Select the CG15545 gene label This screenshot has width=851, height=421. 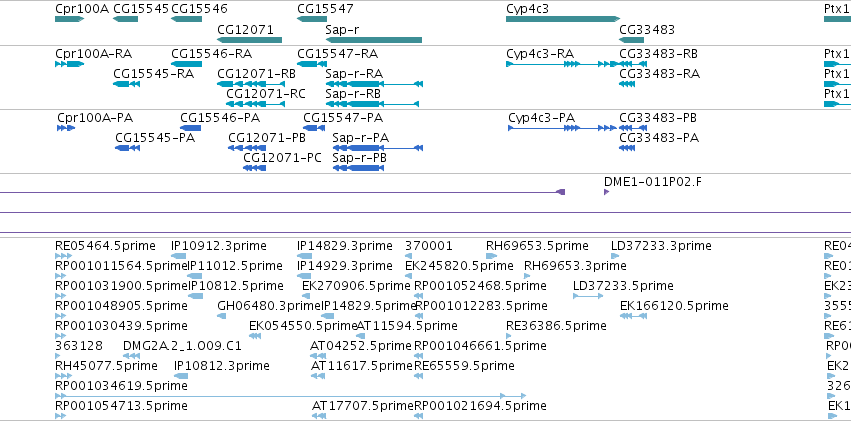(x=141, y=9)
